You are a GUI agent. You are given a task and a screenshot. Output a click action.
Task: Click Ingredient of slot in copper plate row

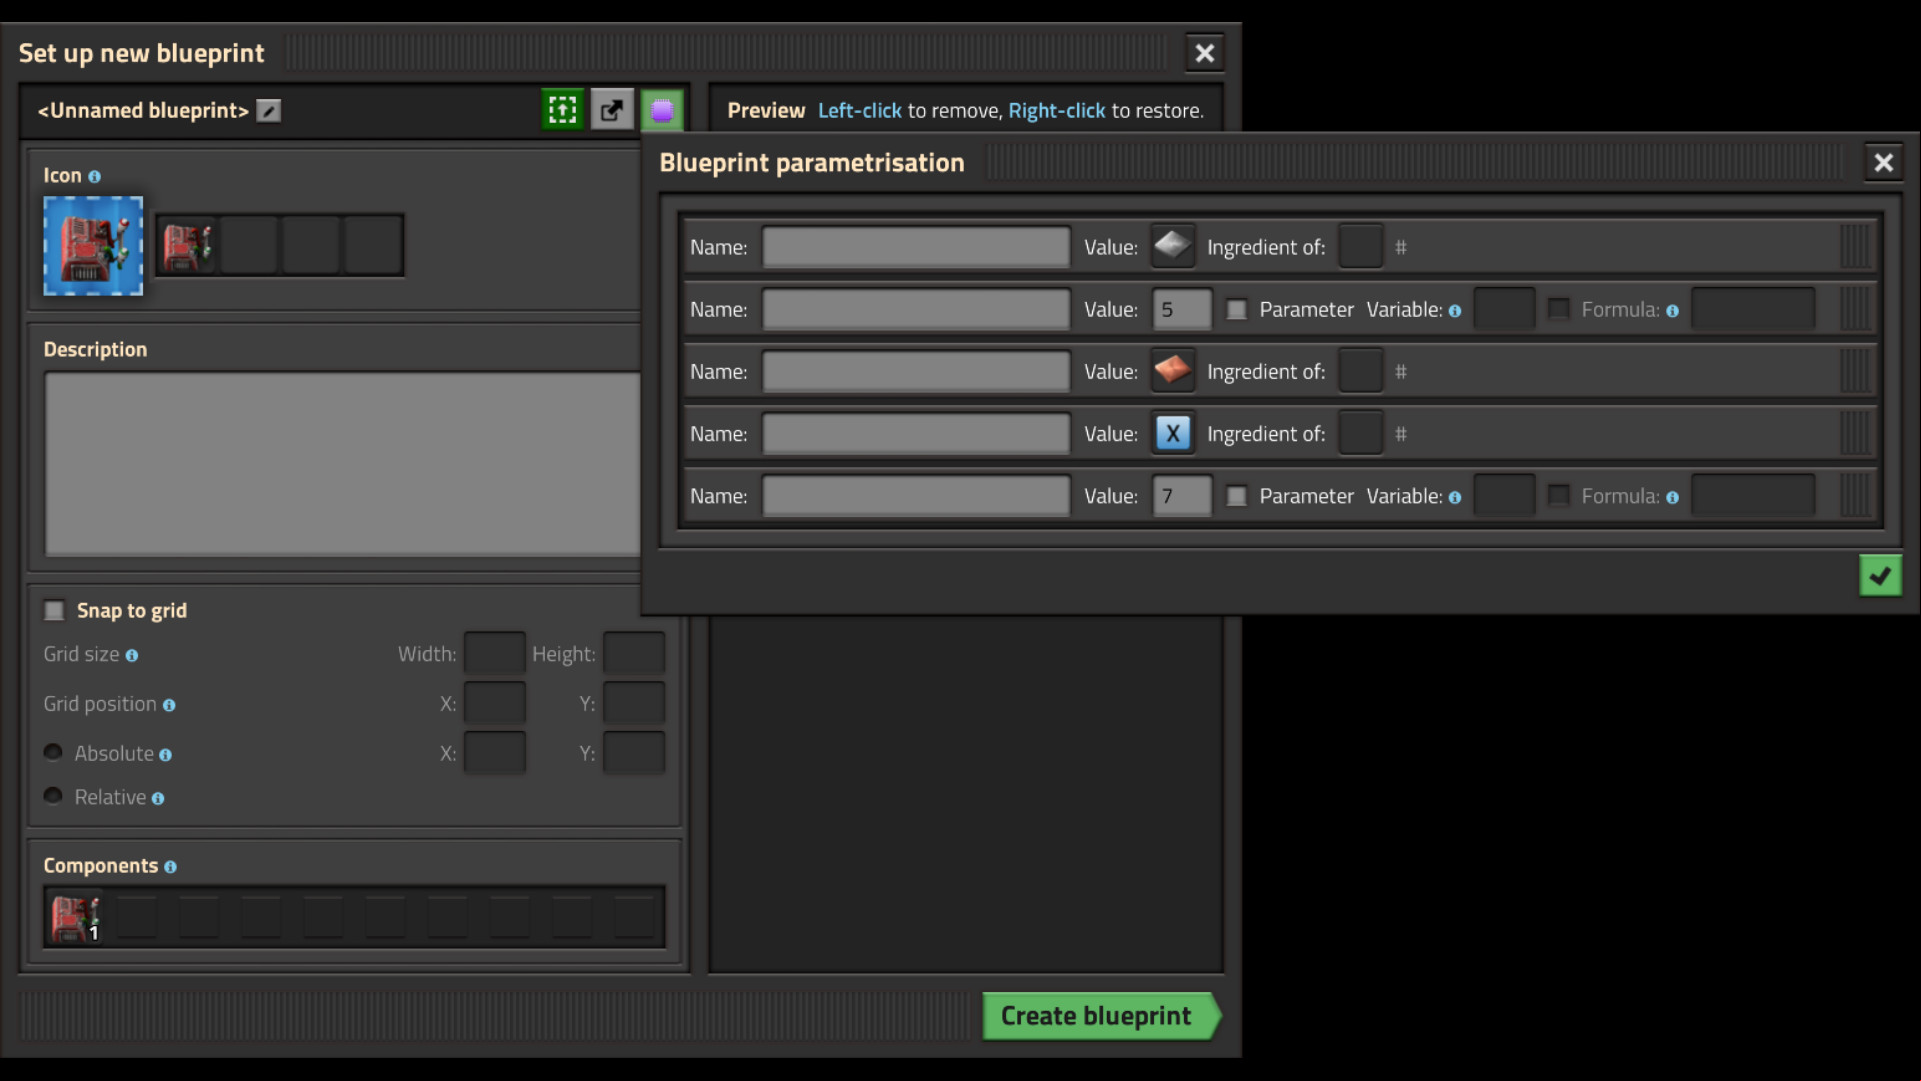1360,371
